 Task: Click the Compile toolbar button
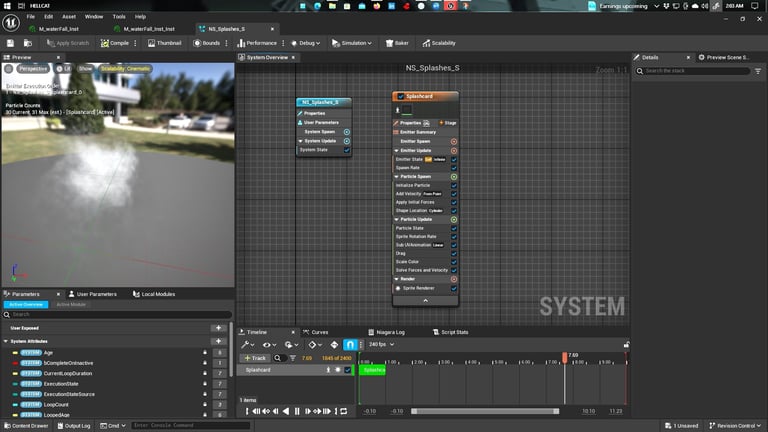point(115,43)
